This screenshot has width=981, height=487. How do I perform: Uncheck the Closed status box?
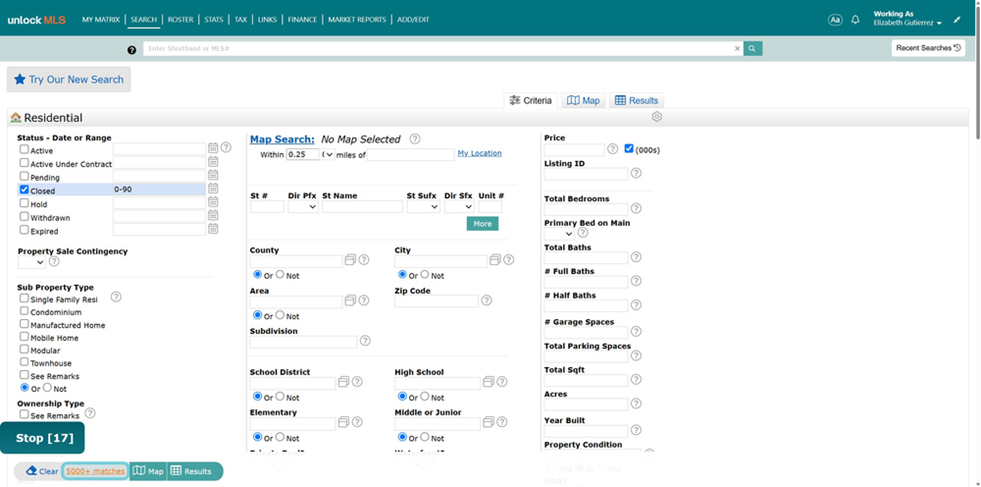(x=24, y=190)
